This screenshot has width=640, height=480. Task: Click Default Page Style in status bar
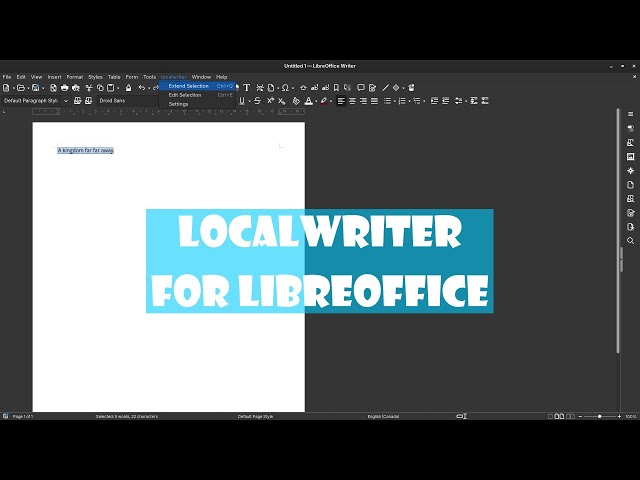[x=256, y=416]
